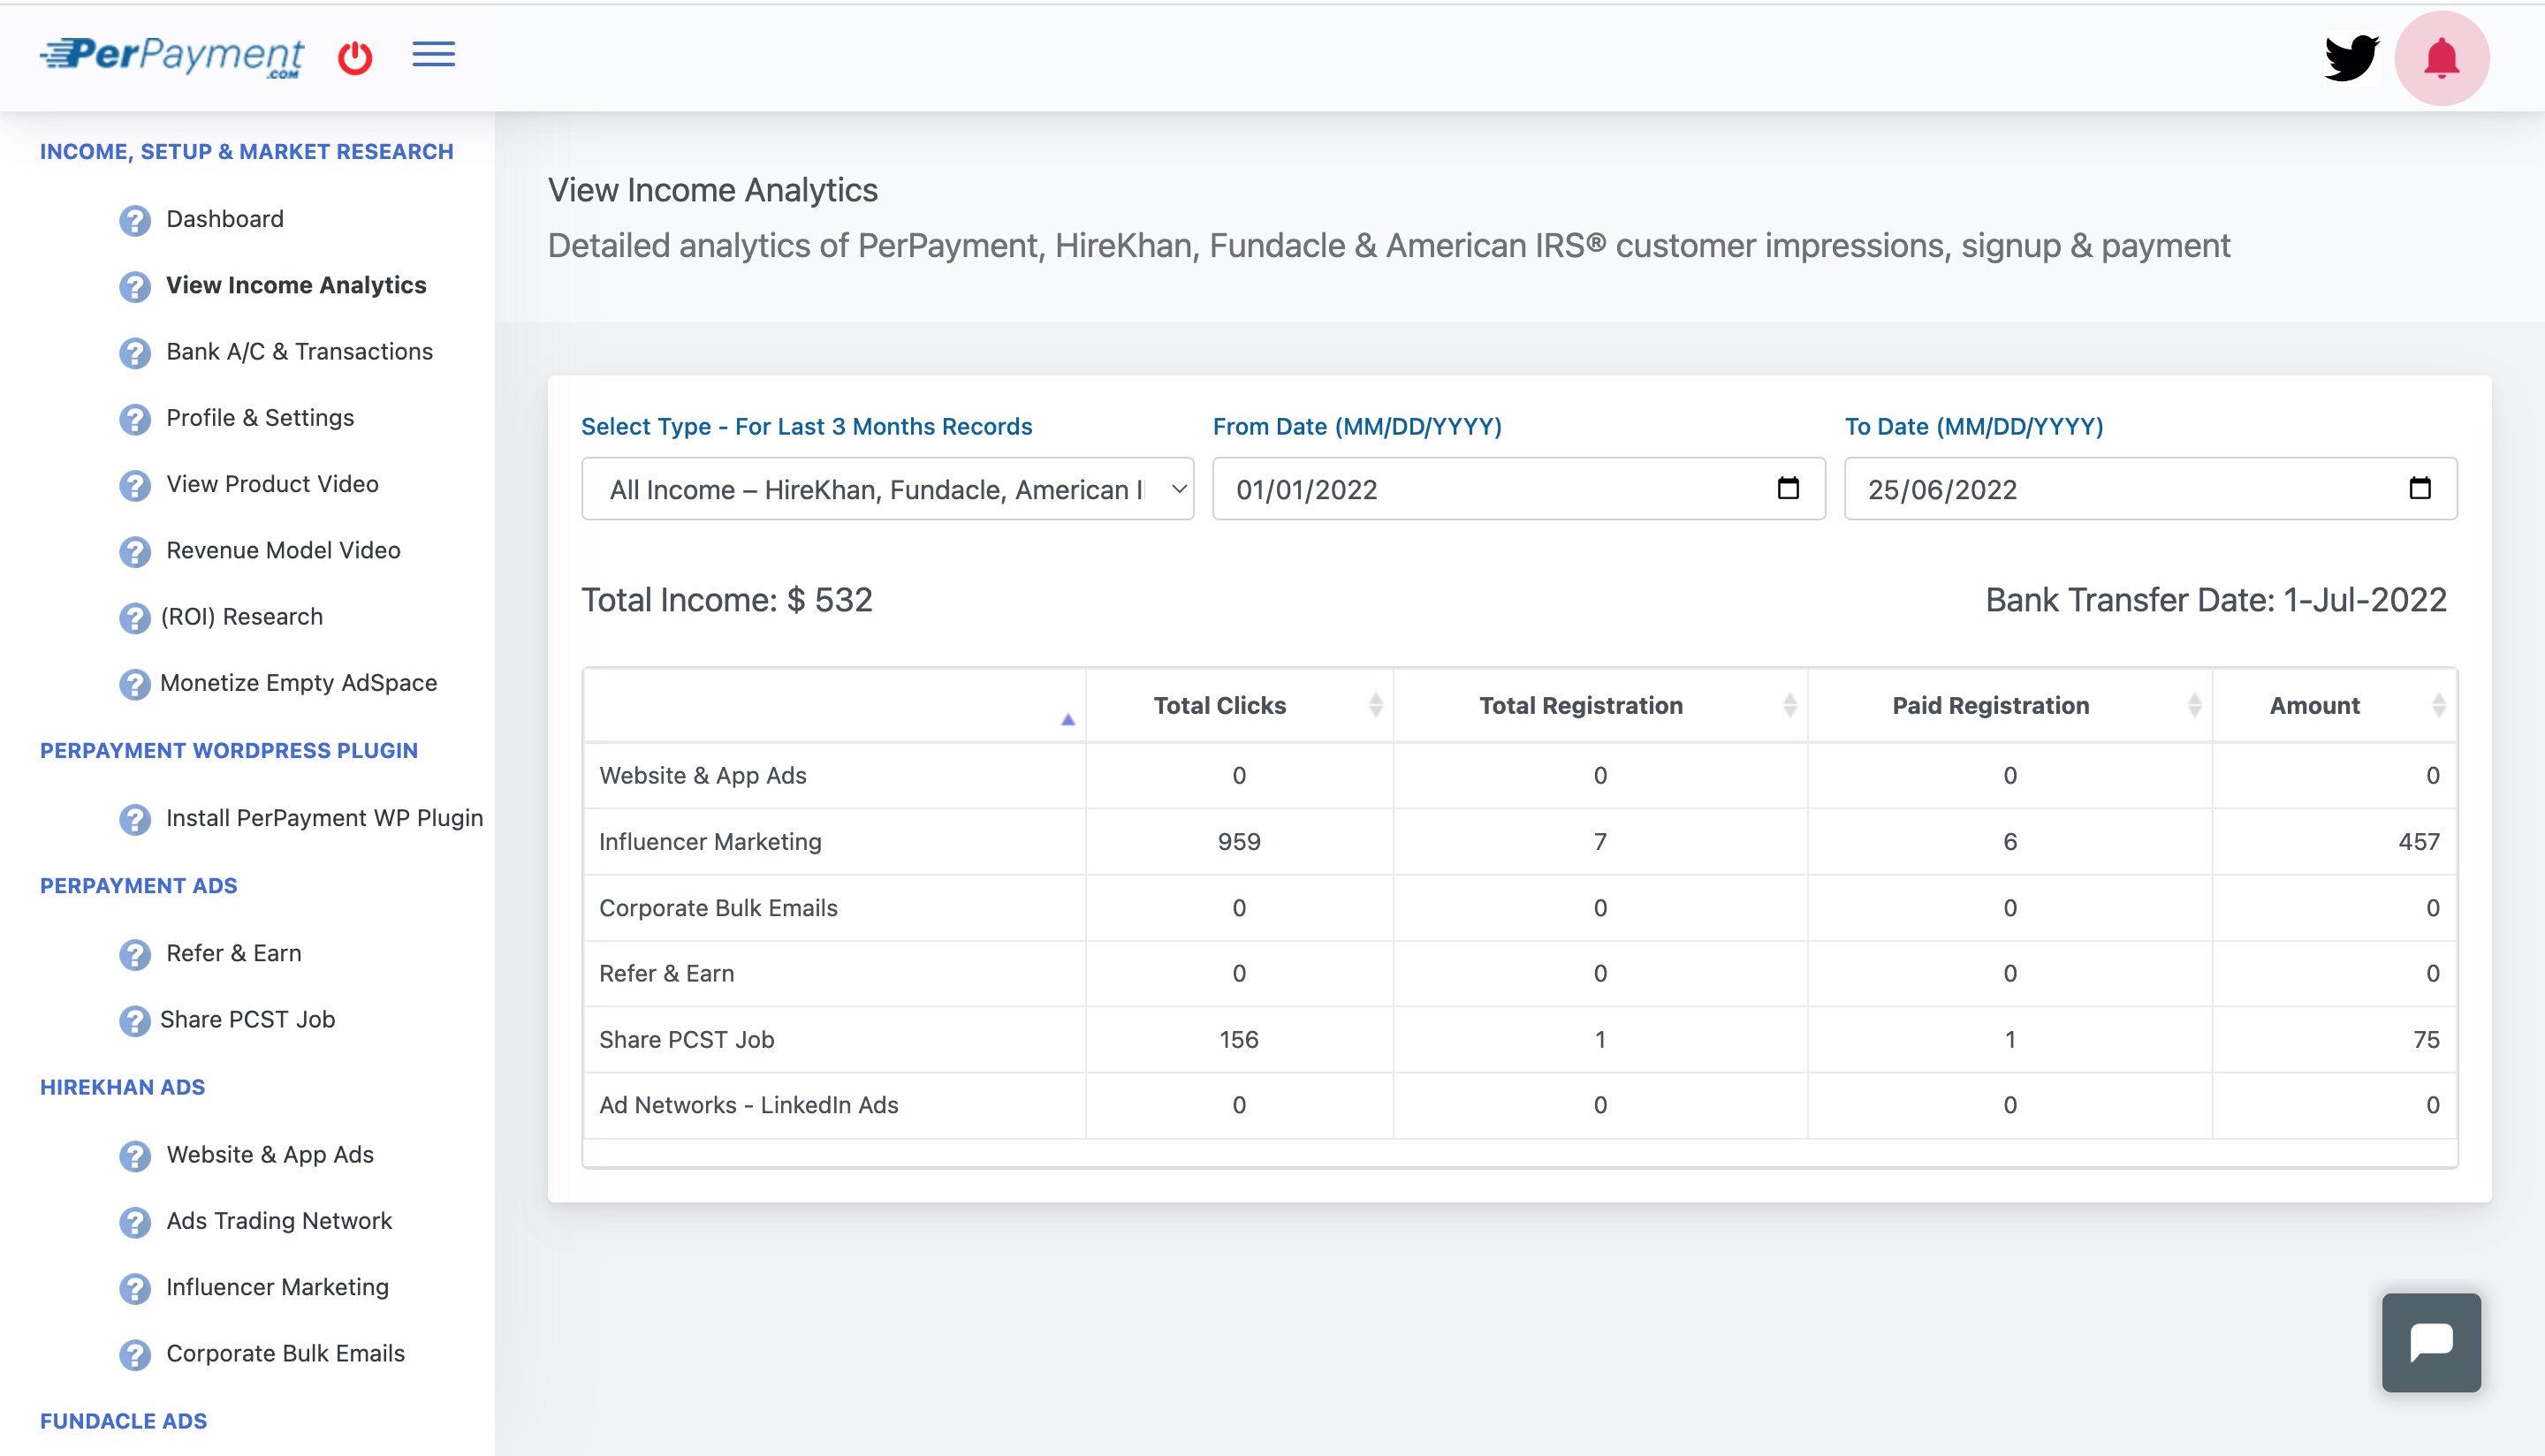Open Bank A/C & Transactions page
The width and height of the screenshot is (2545, 1456).
coord(299,351)
